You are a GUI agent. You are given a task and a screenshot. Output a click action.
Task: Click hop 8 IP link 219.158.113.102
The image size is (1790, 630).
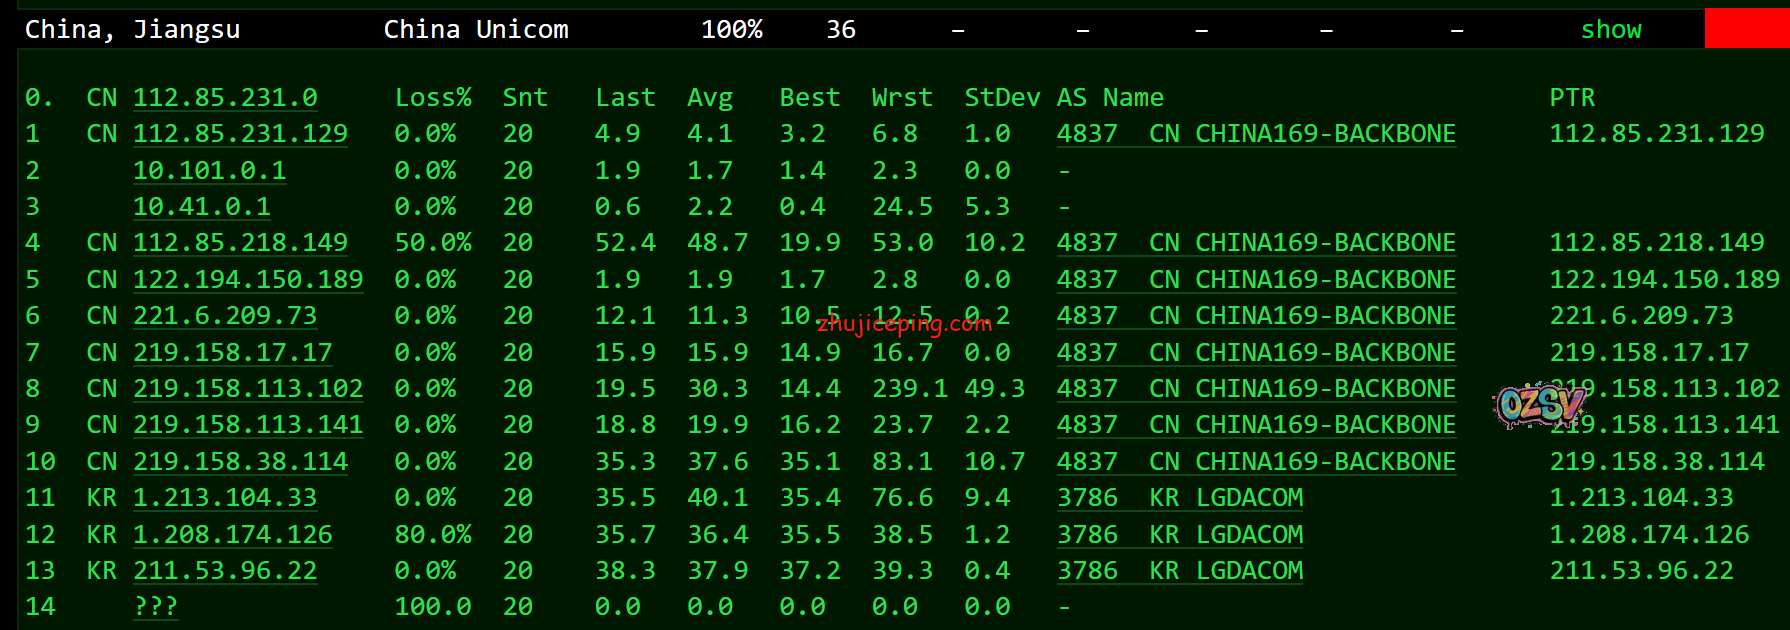click(x=248, y=389)
